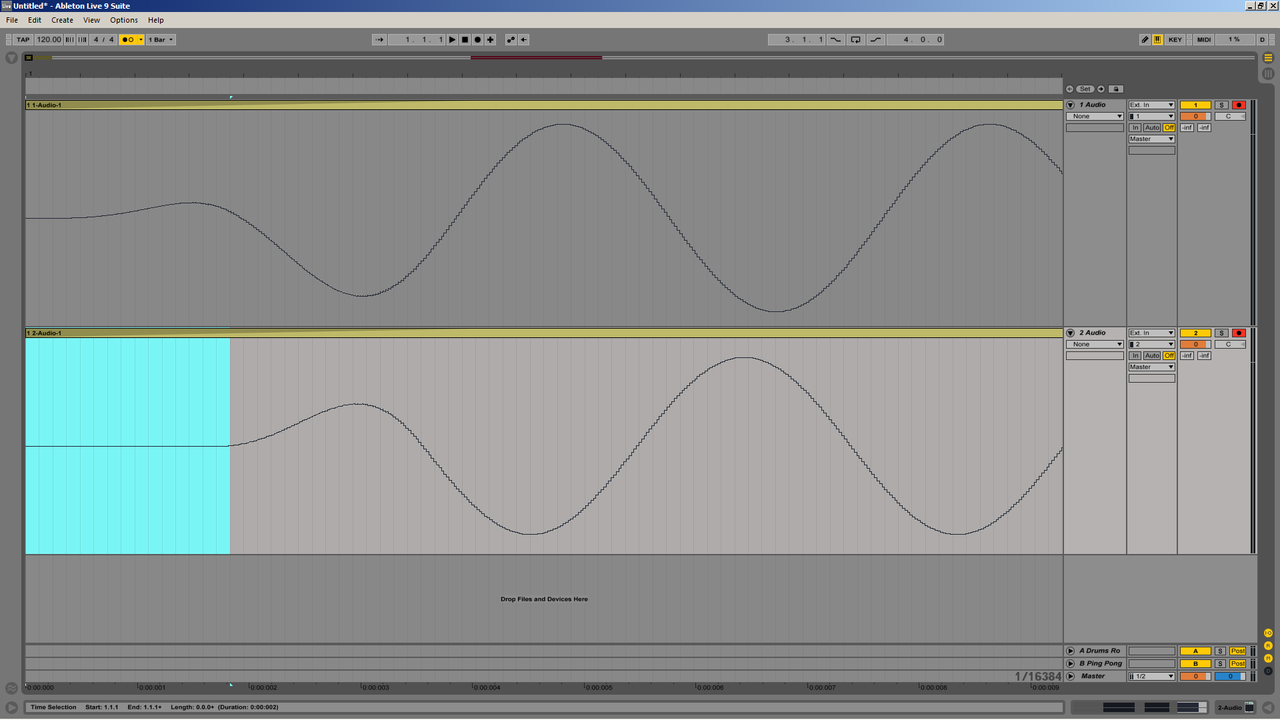Click the loop brace in the overview
Image resolution: width=1280 pixels, height=720 pixels.
click(x=536, y=58)
